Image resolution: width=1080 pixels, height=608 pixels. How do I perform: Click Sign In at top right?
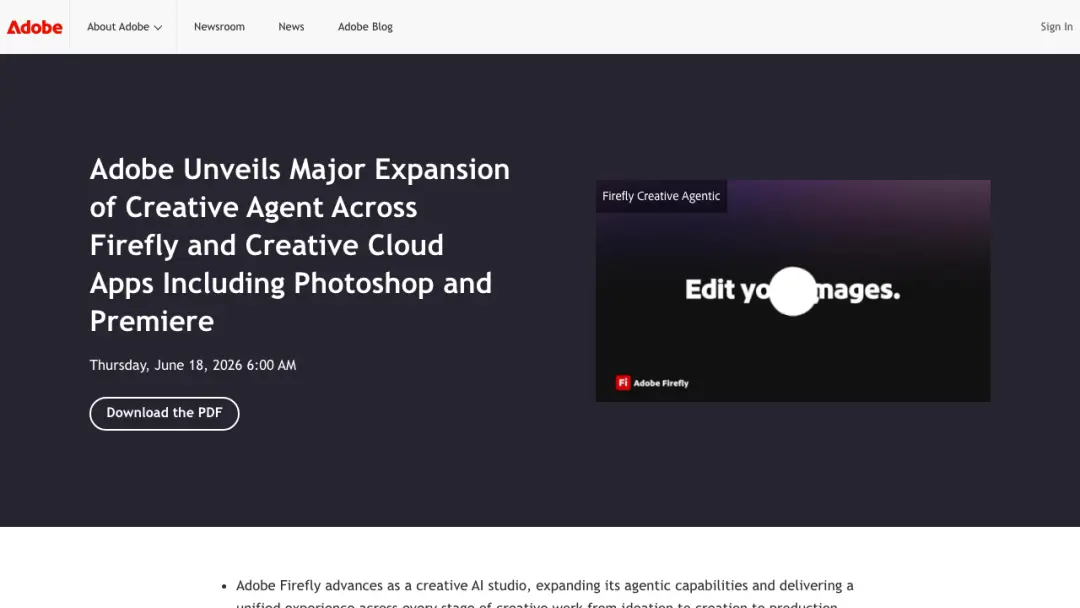[1057, 27]
